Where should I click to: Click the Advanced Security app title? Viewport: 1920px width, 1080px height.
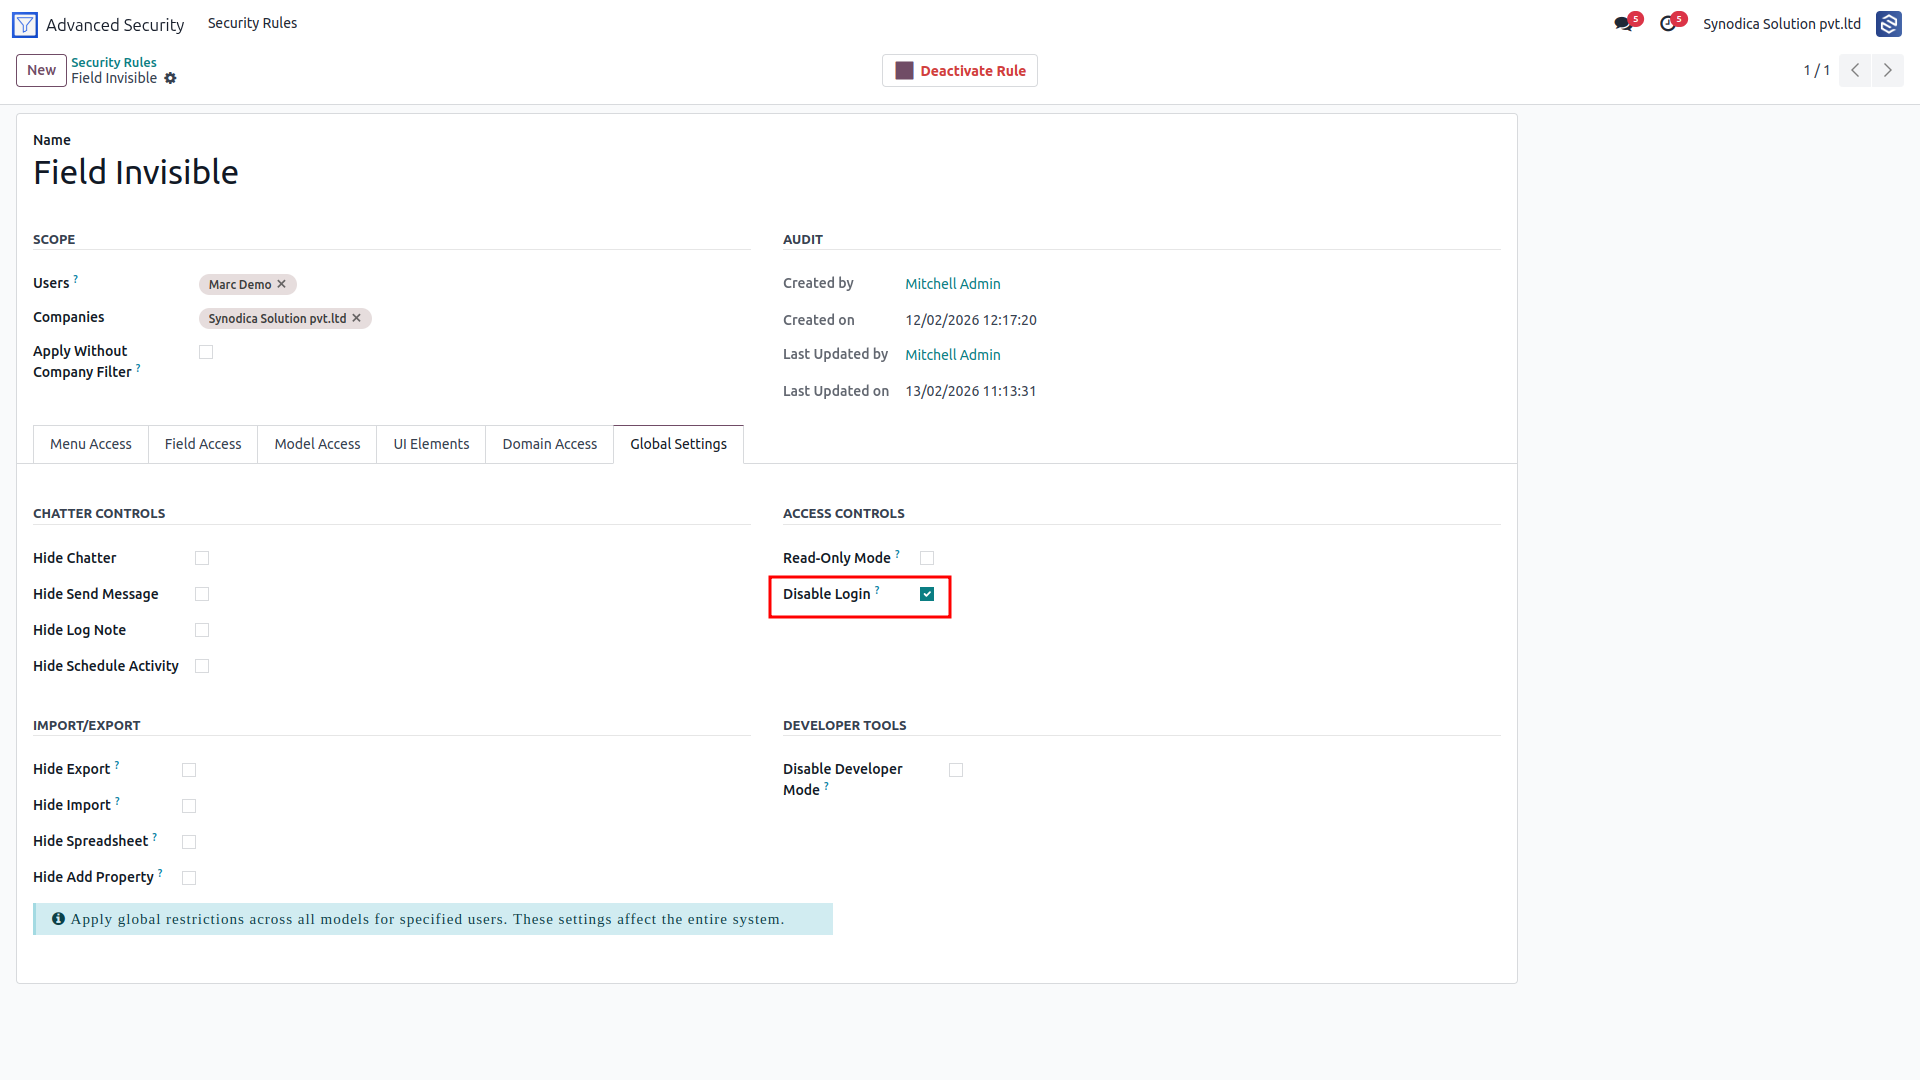point(115,25)
